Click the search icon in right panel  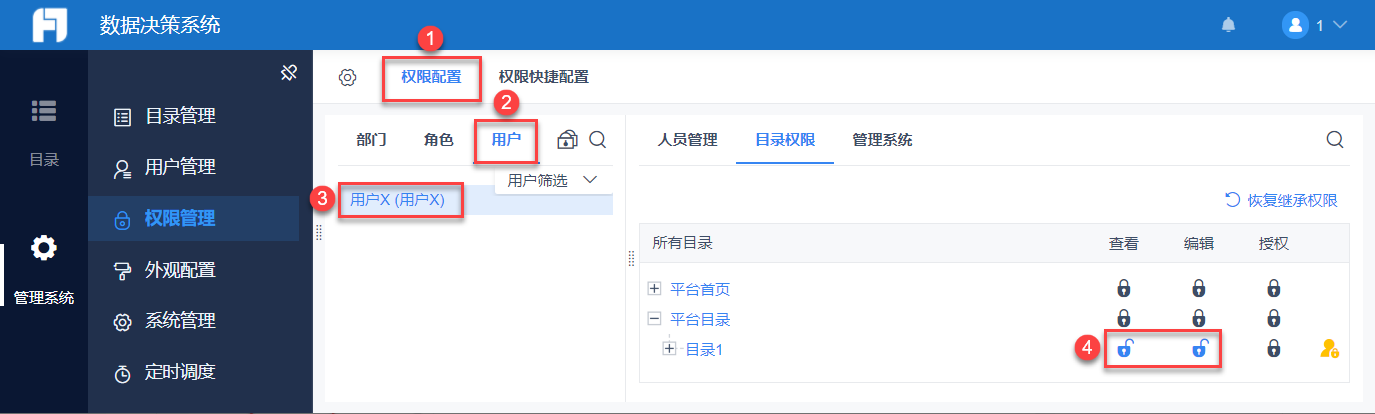pyautogui.click(x=1334, y=140)
